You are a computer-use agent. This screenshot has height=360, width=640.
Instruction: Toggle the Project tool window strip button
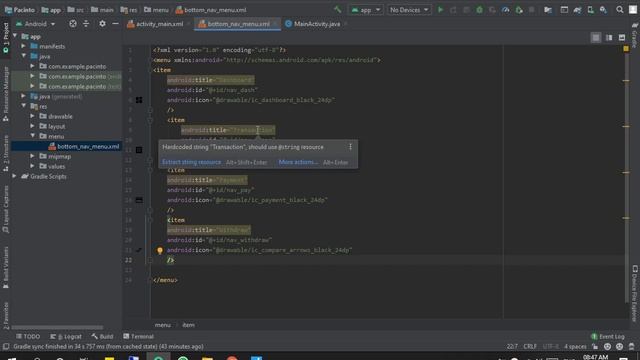(x=6, y=38)
